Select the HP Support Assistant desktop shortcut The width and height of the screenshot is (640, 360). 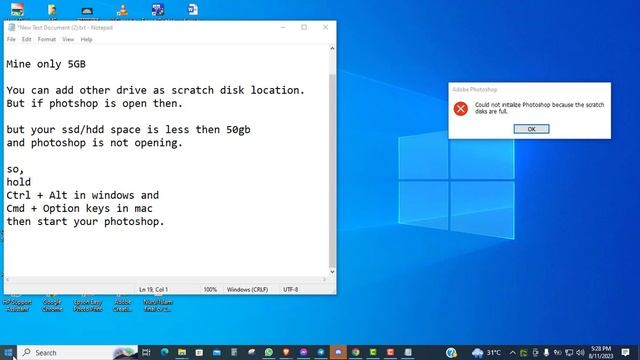pos(17,303)
